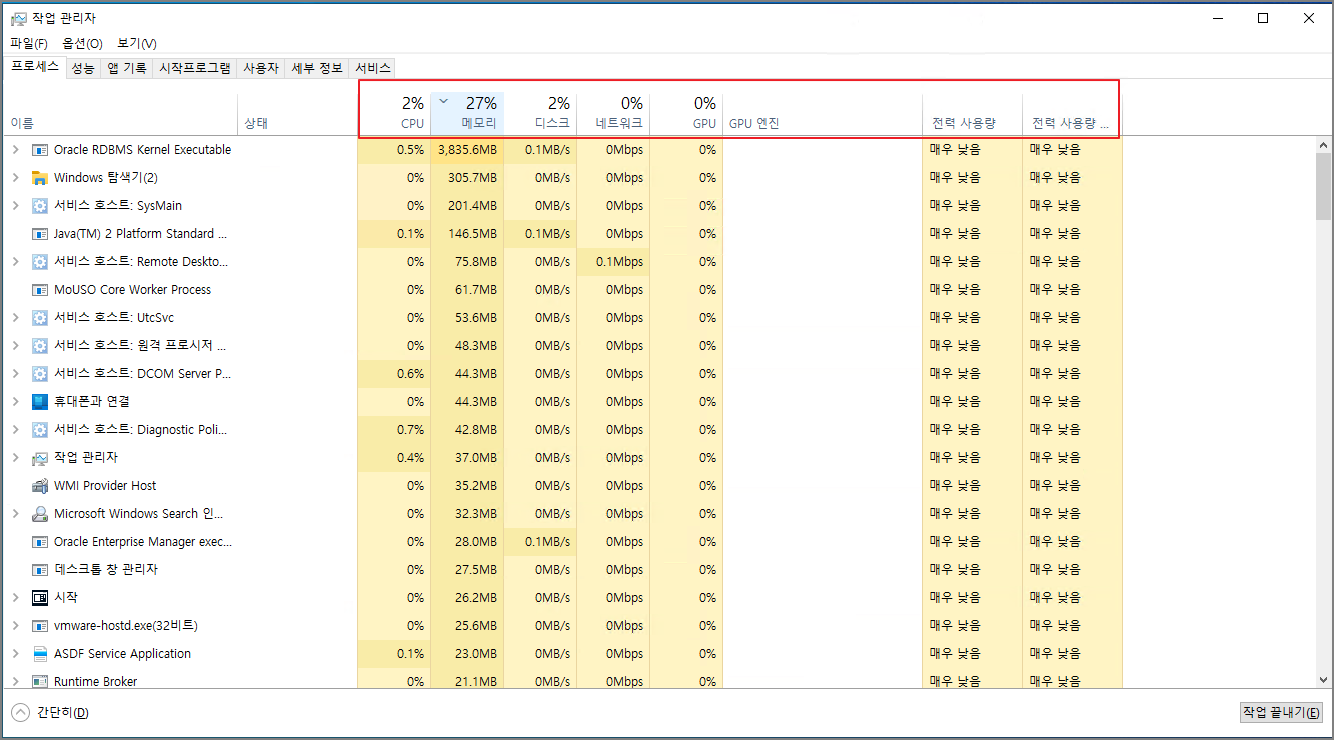Expand the 서비스 호스트: SysMain group
Screen dimensions: 1334x740
[15, 206]
